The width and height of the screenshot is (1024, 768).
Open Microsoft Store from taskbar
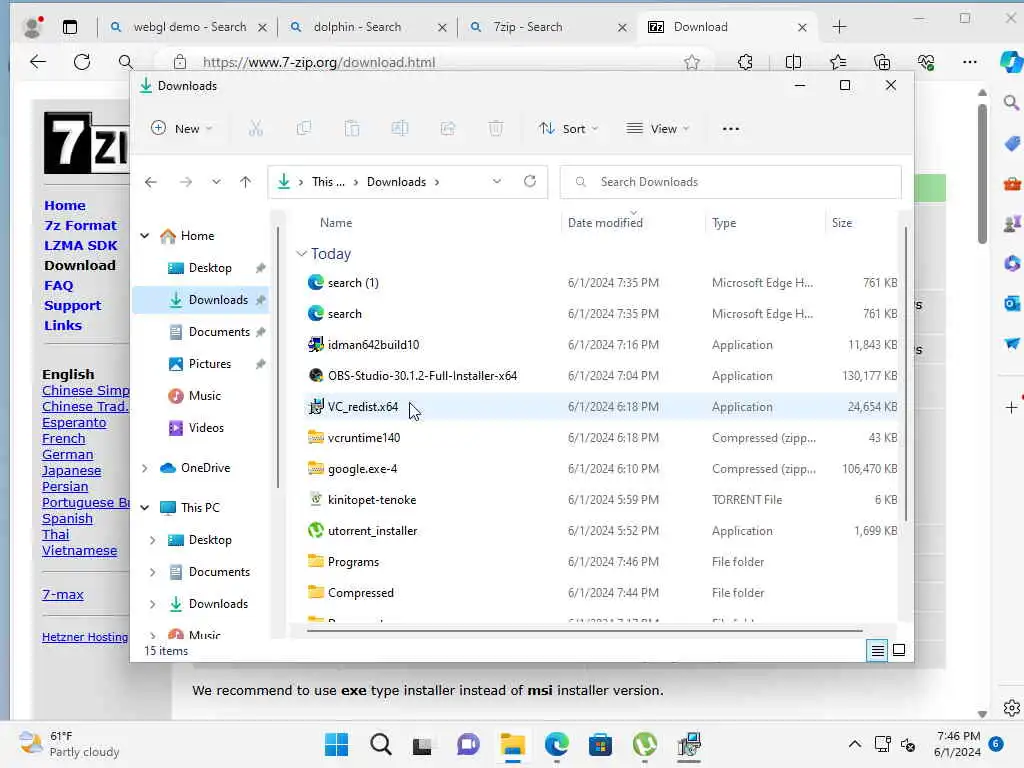click(x=600, y=744)
